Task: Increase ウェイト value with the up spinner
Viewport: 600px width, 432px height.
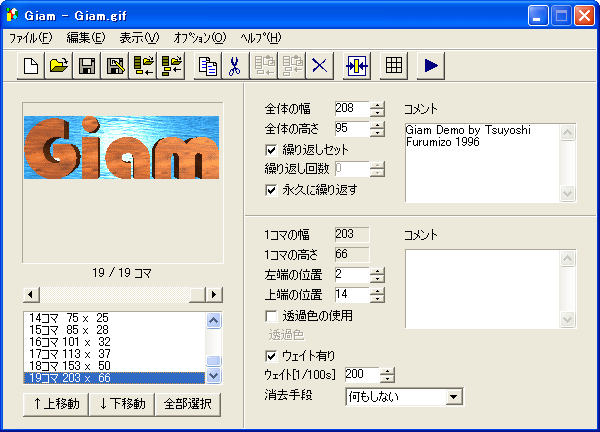Action: click(387, 371)
